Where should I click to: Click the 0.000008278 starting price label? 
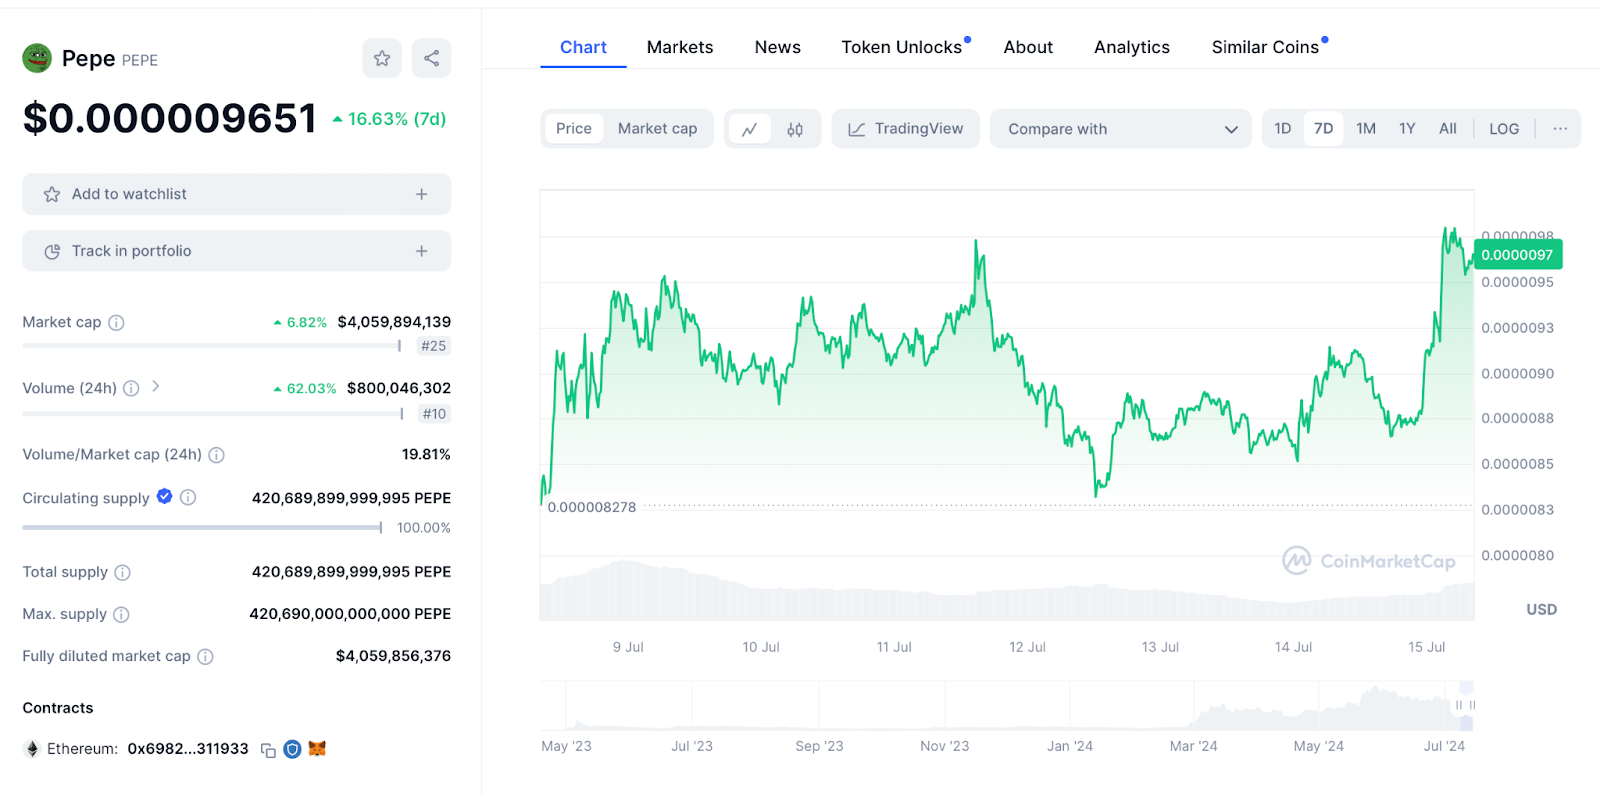pyautogui.click(x=591, y=507)
